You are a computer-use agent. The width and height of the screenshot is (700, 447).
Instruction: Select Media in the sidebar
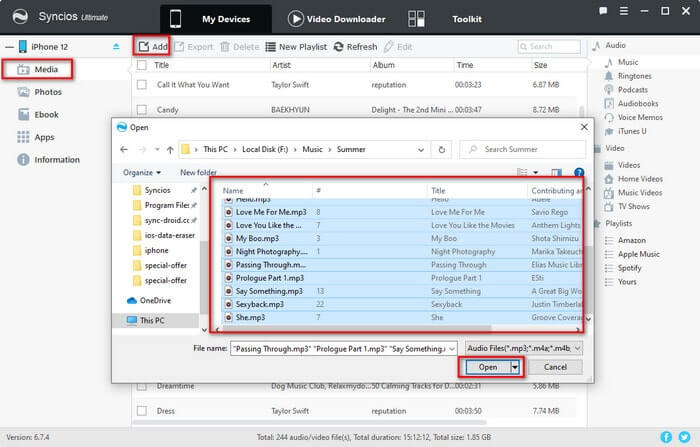(38, 69)
